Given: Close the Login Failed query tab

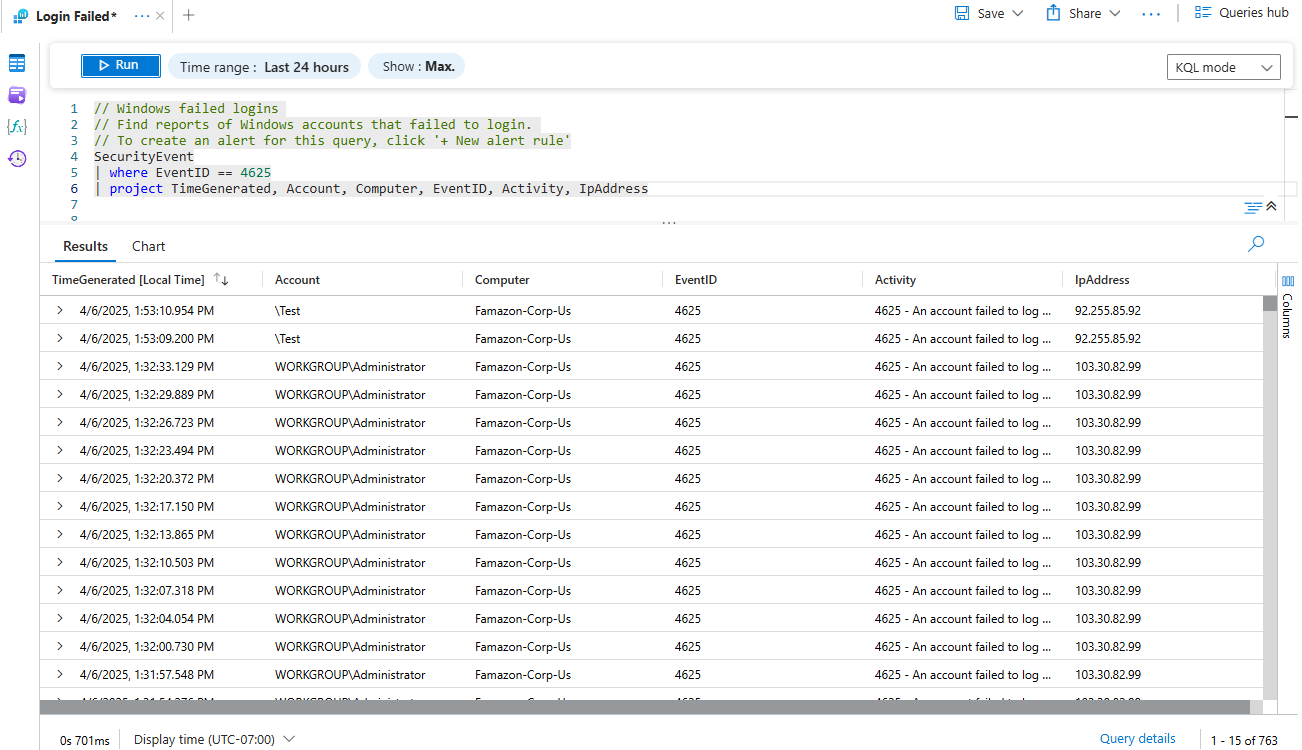Looking at the screenshot, I should pyautogui.click(x=160, y=16).
